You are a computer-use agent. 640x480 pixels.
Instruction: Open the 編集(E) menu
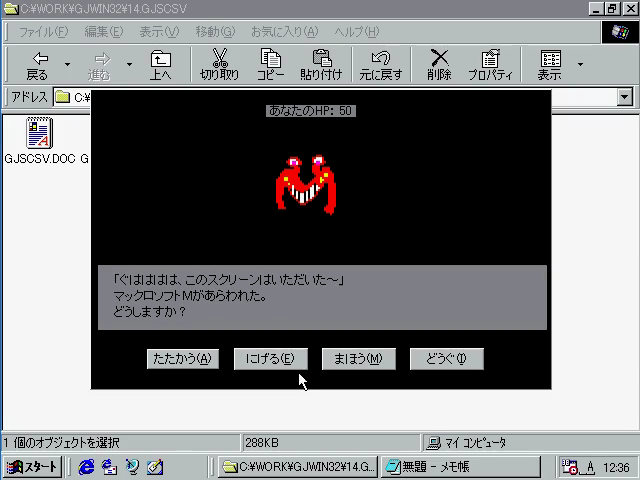click(104, 32)
